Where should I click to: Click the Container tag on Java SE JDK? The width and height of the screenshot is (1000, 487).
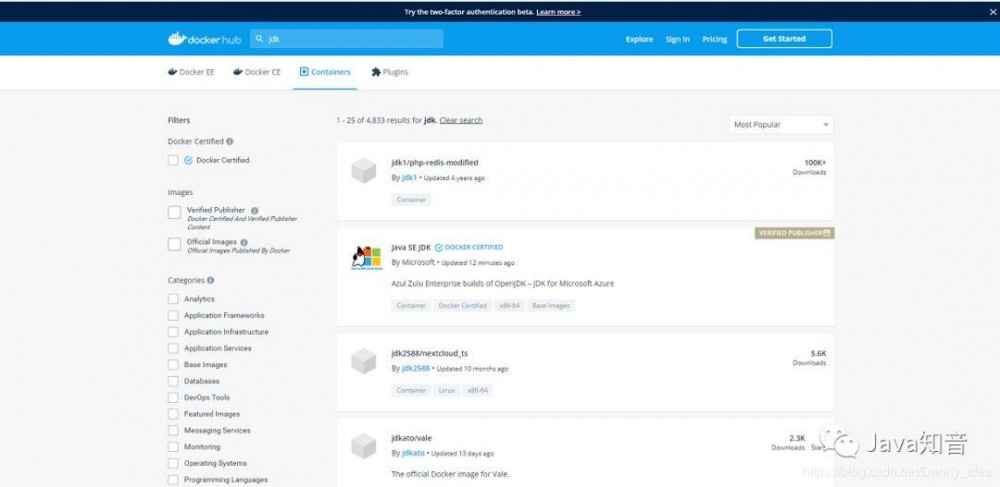click(411, 306)
